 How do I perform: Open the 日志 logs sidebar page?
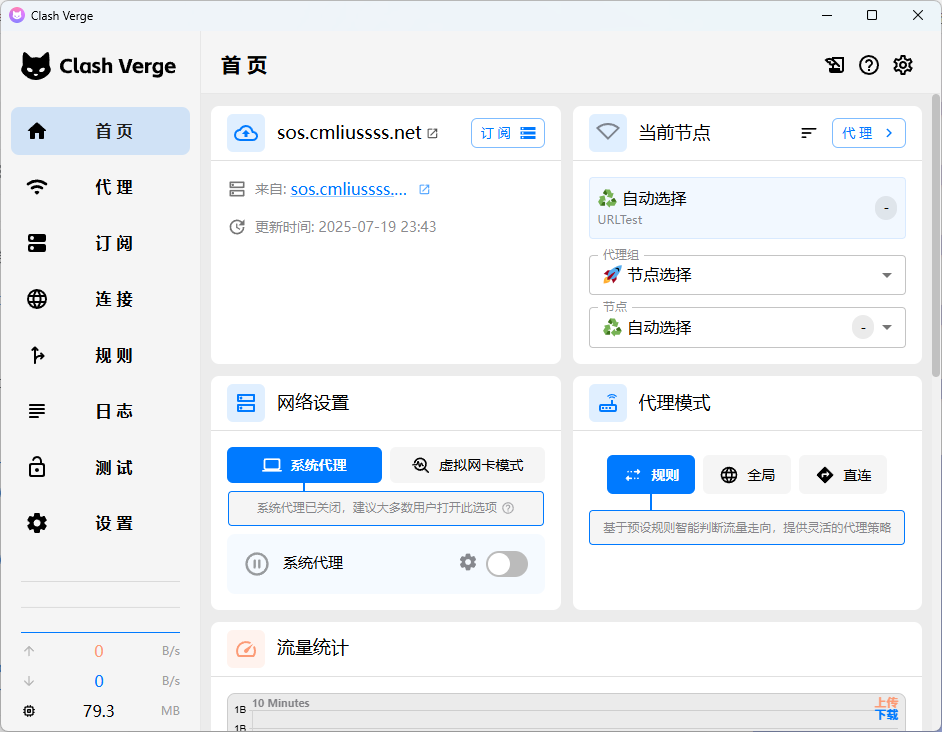pos(100,411)
